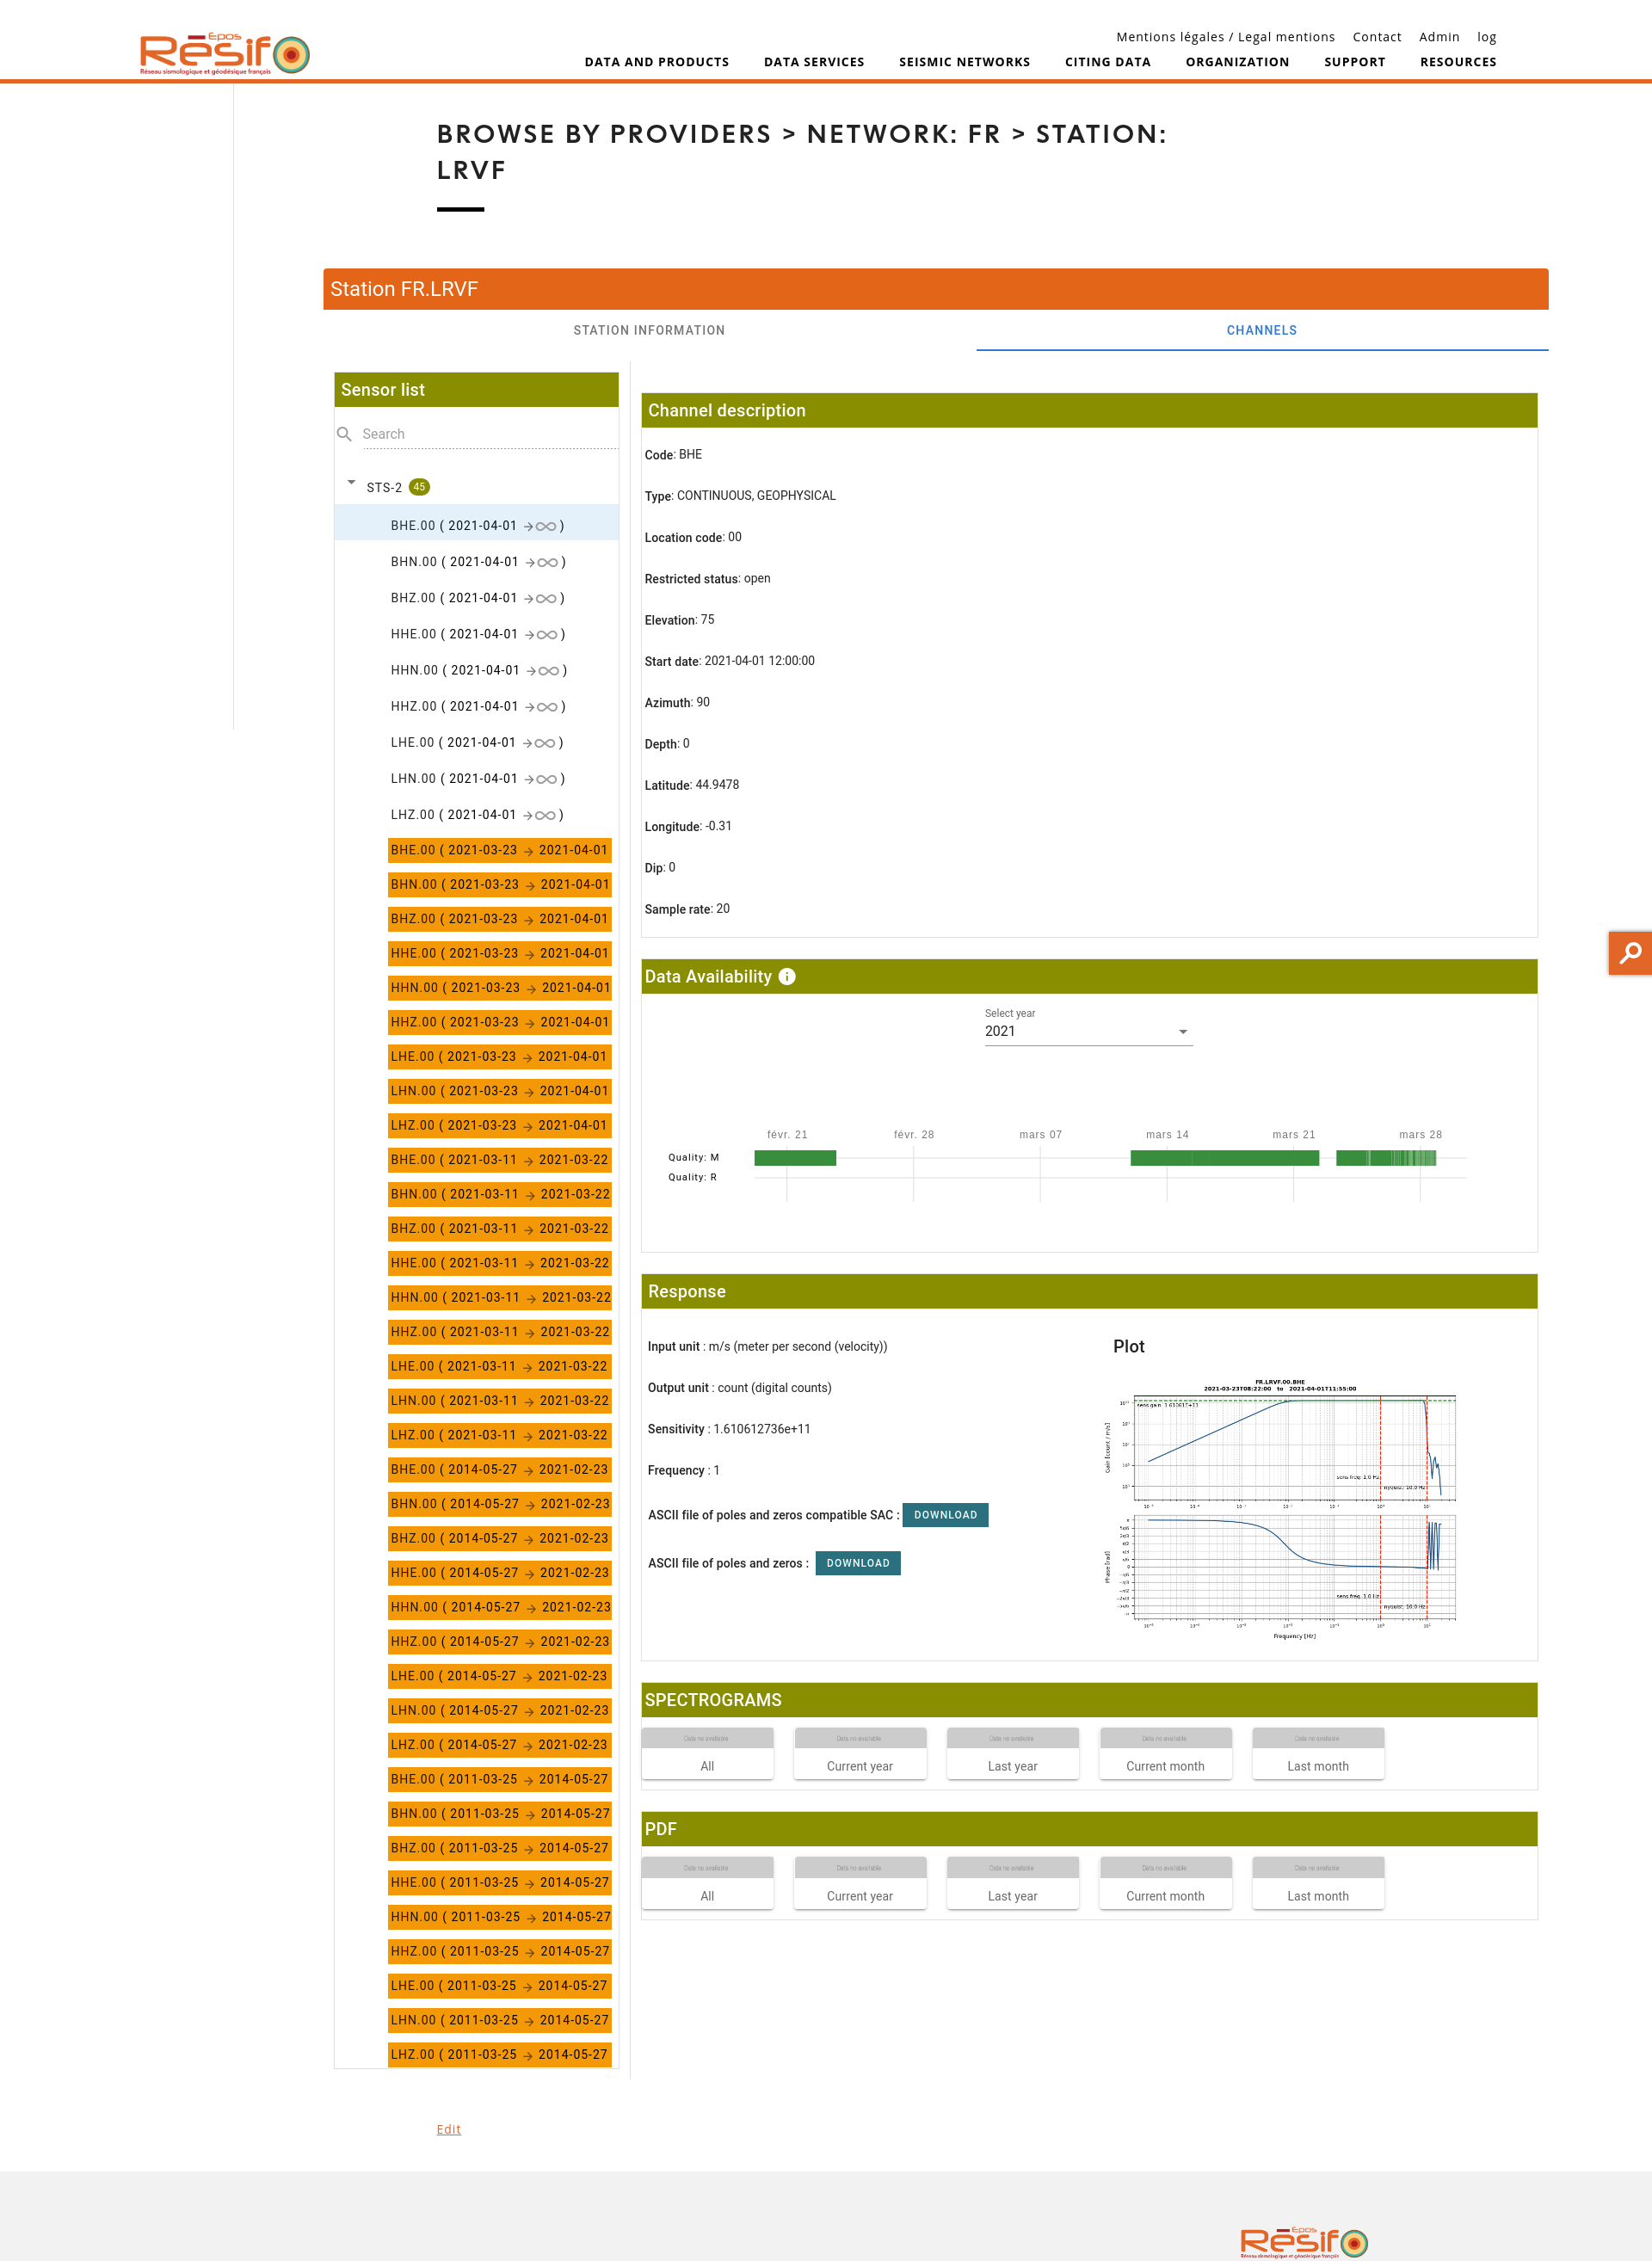
Task: Click the mars 28 striped availability bar
Action: coord(1386,1158)
